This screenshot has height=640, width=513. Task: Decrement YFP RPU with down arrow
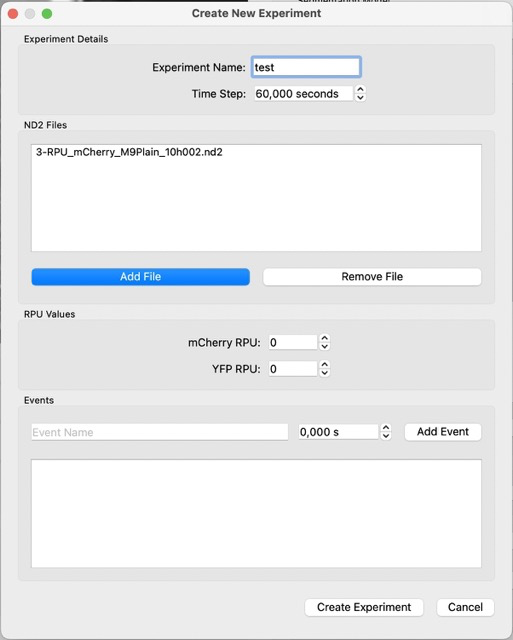tap(324, 373)
